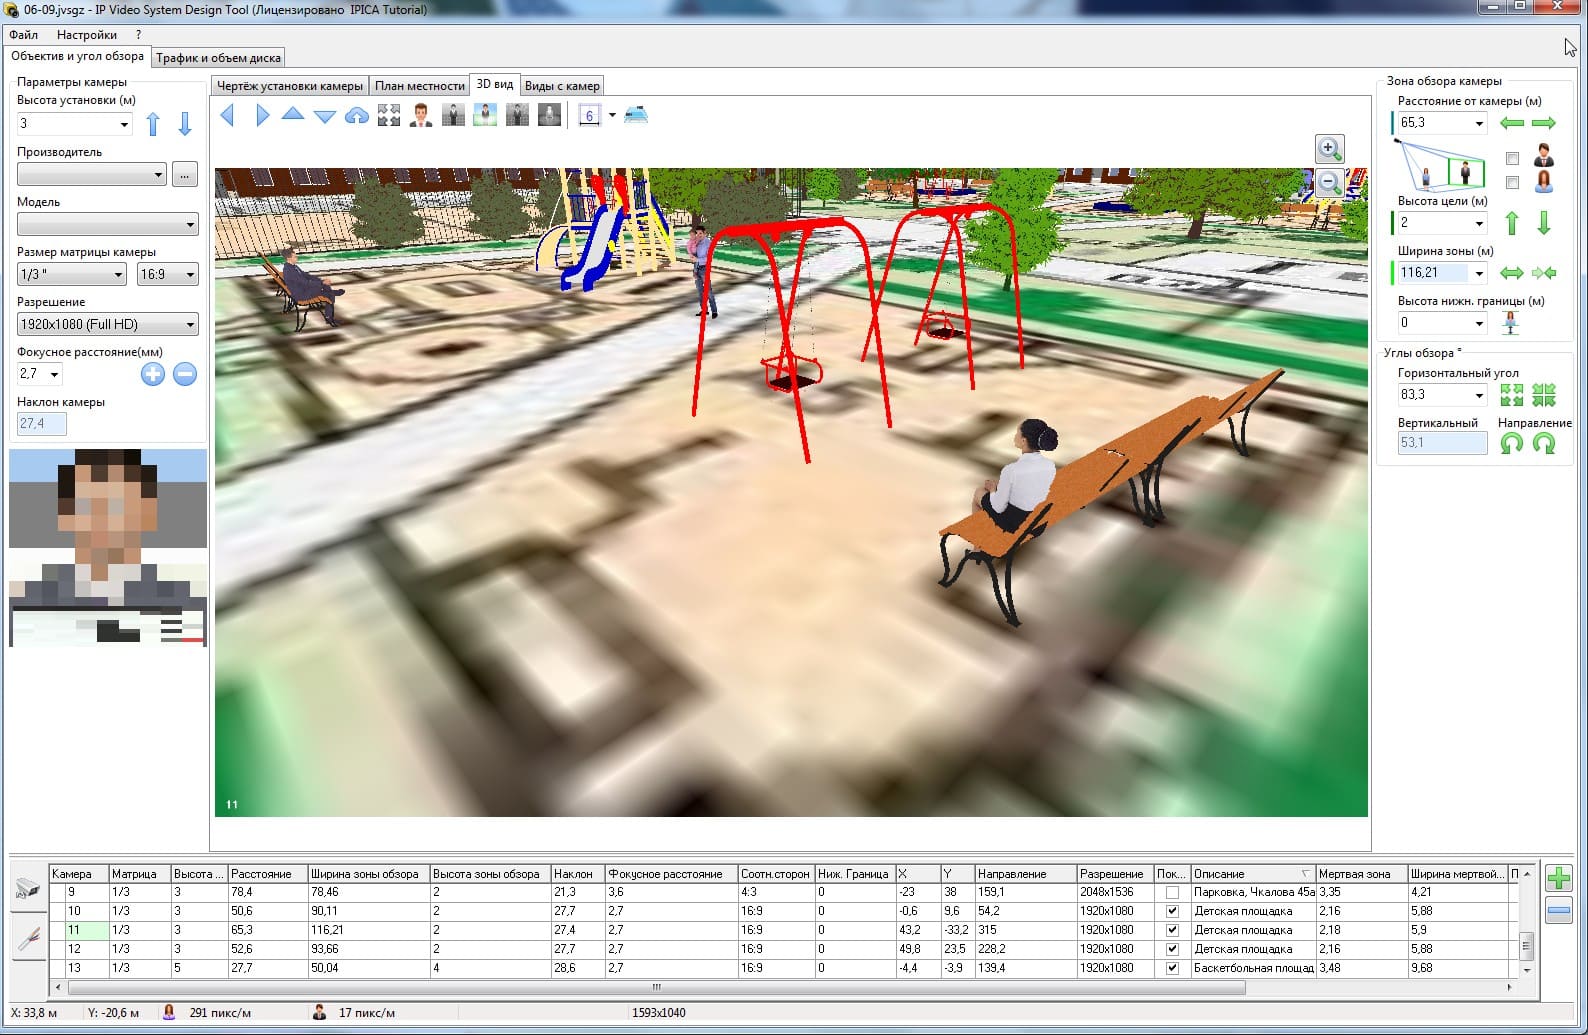Sort table by Описание column header

(x=1252, y=874)
